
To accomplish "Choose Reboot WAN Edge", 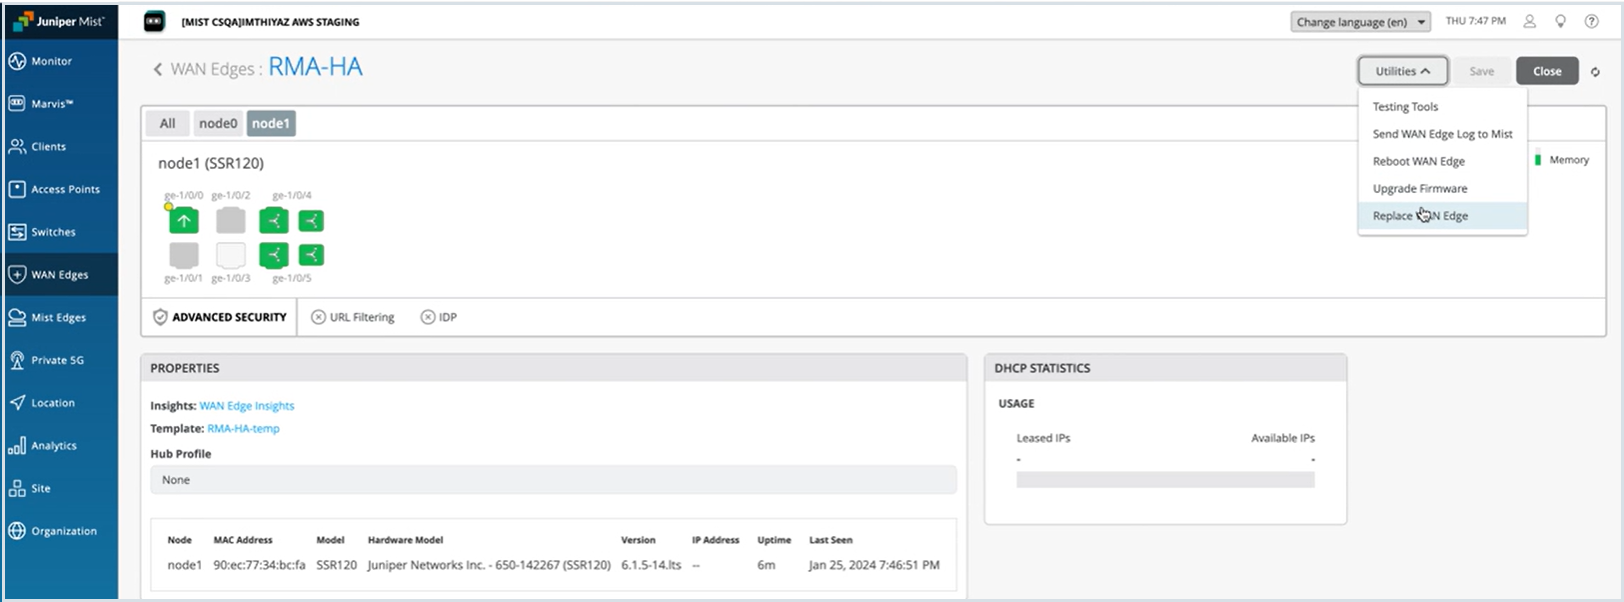I will pos(1442,161).
